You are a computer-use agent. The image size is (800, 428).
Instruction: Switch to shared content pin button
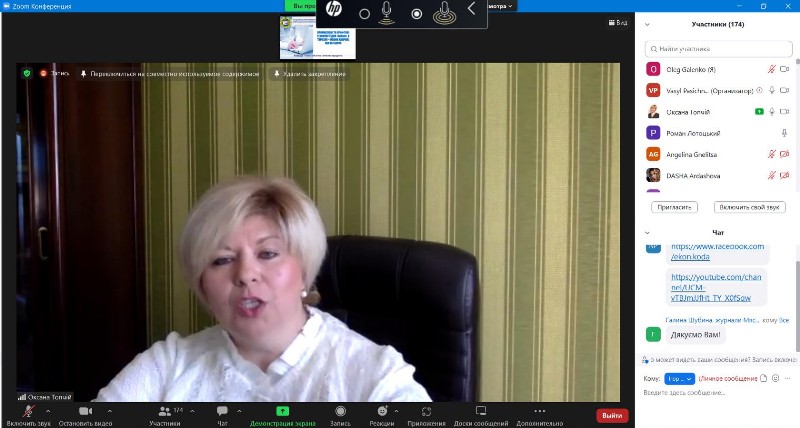tap(170, 74)
